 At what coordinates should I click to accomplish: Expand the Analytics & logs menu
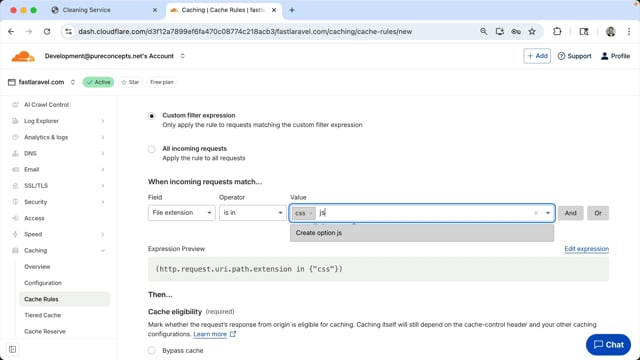click(x=102, y=137)
